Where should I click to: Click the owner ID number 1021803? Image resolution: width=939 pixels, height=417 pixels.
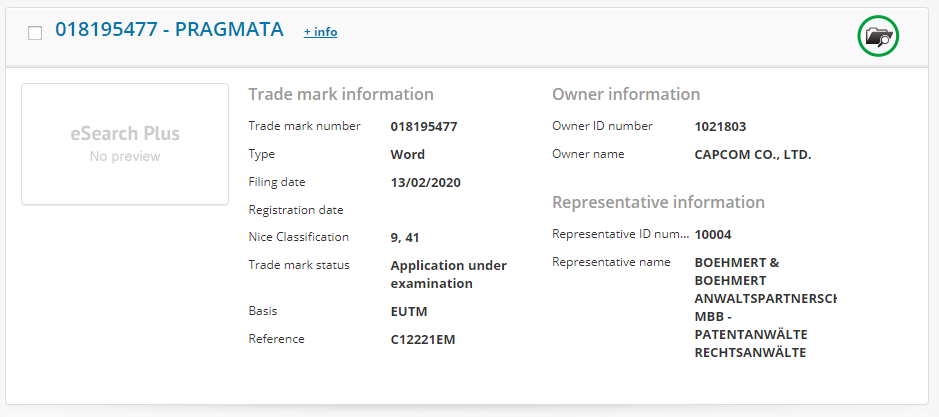tap(720, 127)
